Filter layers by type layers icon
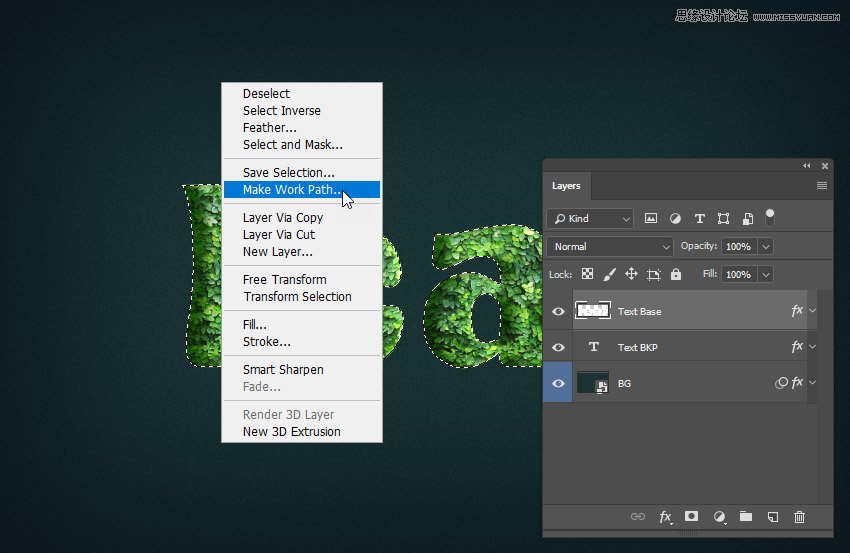The width and height of the screenshot is (850, 553). click(699, 218)
